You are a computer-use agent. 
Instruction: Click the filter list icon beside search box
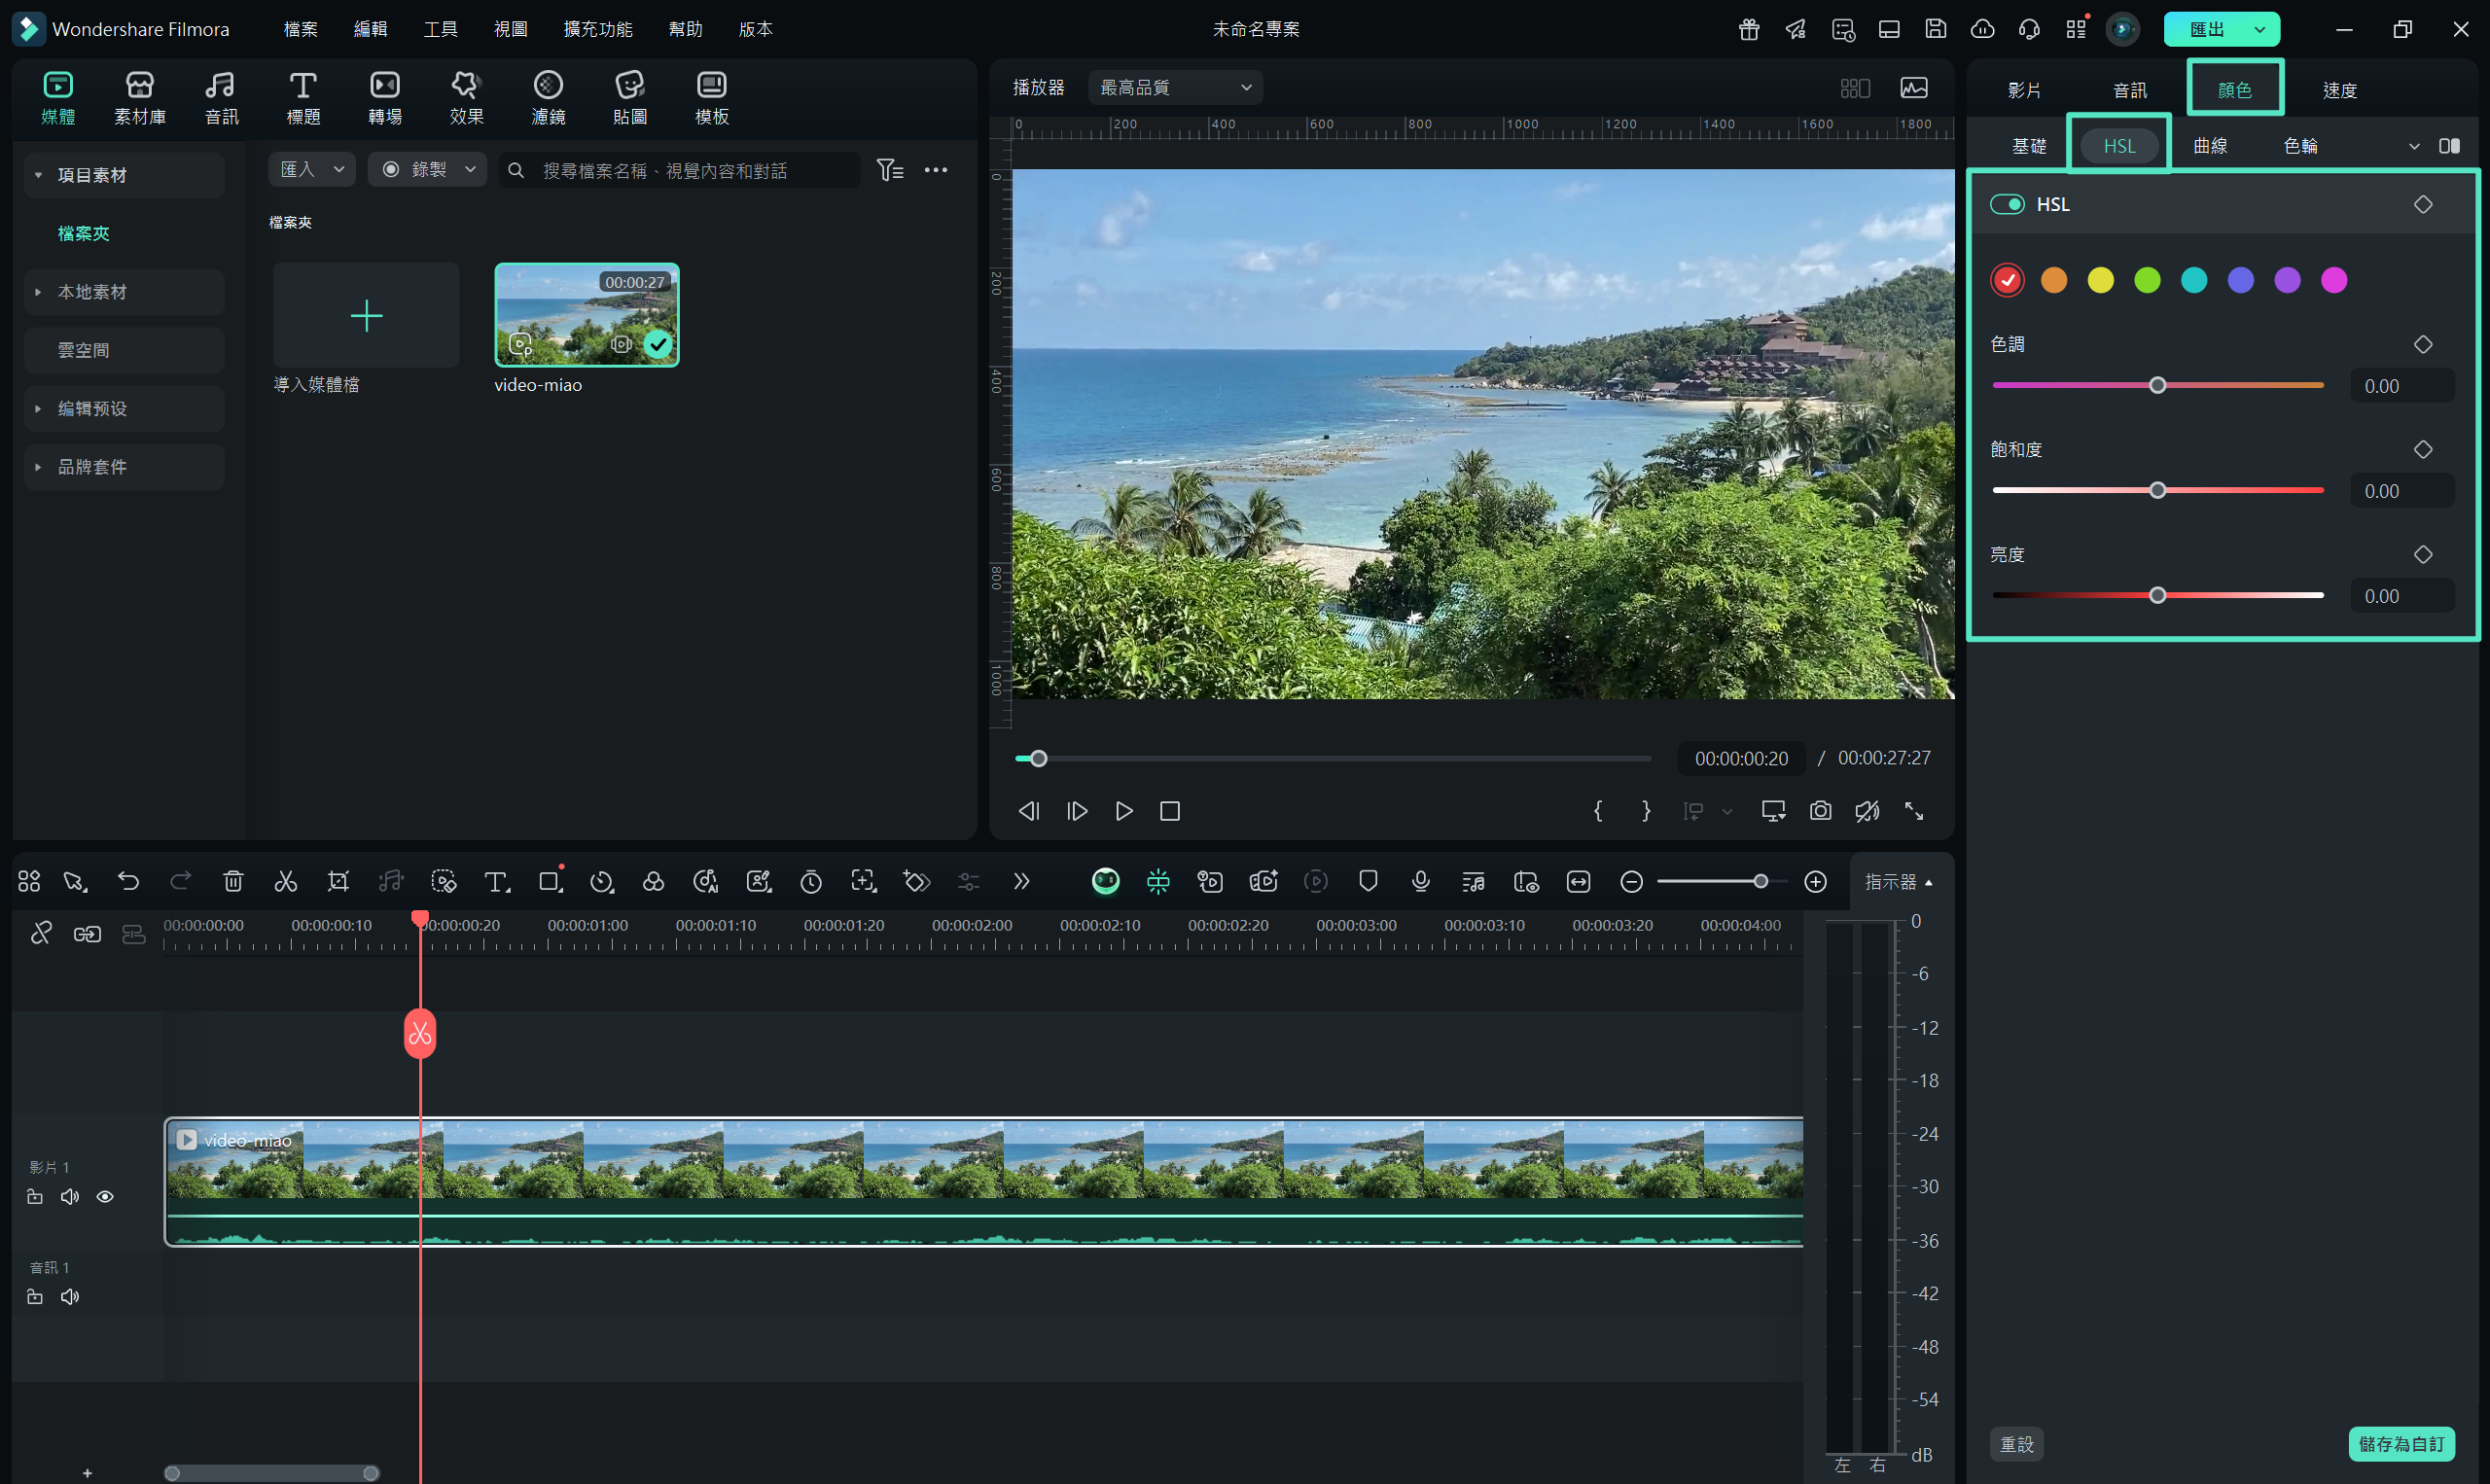tap(889, 170)
